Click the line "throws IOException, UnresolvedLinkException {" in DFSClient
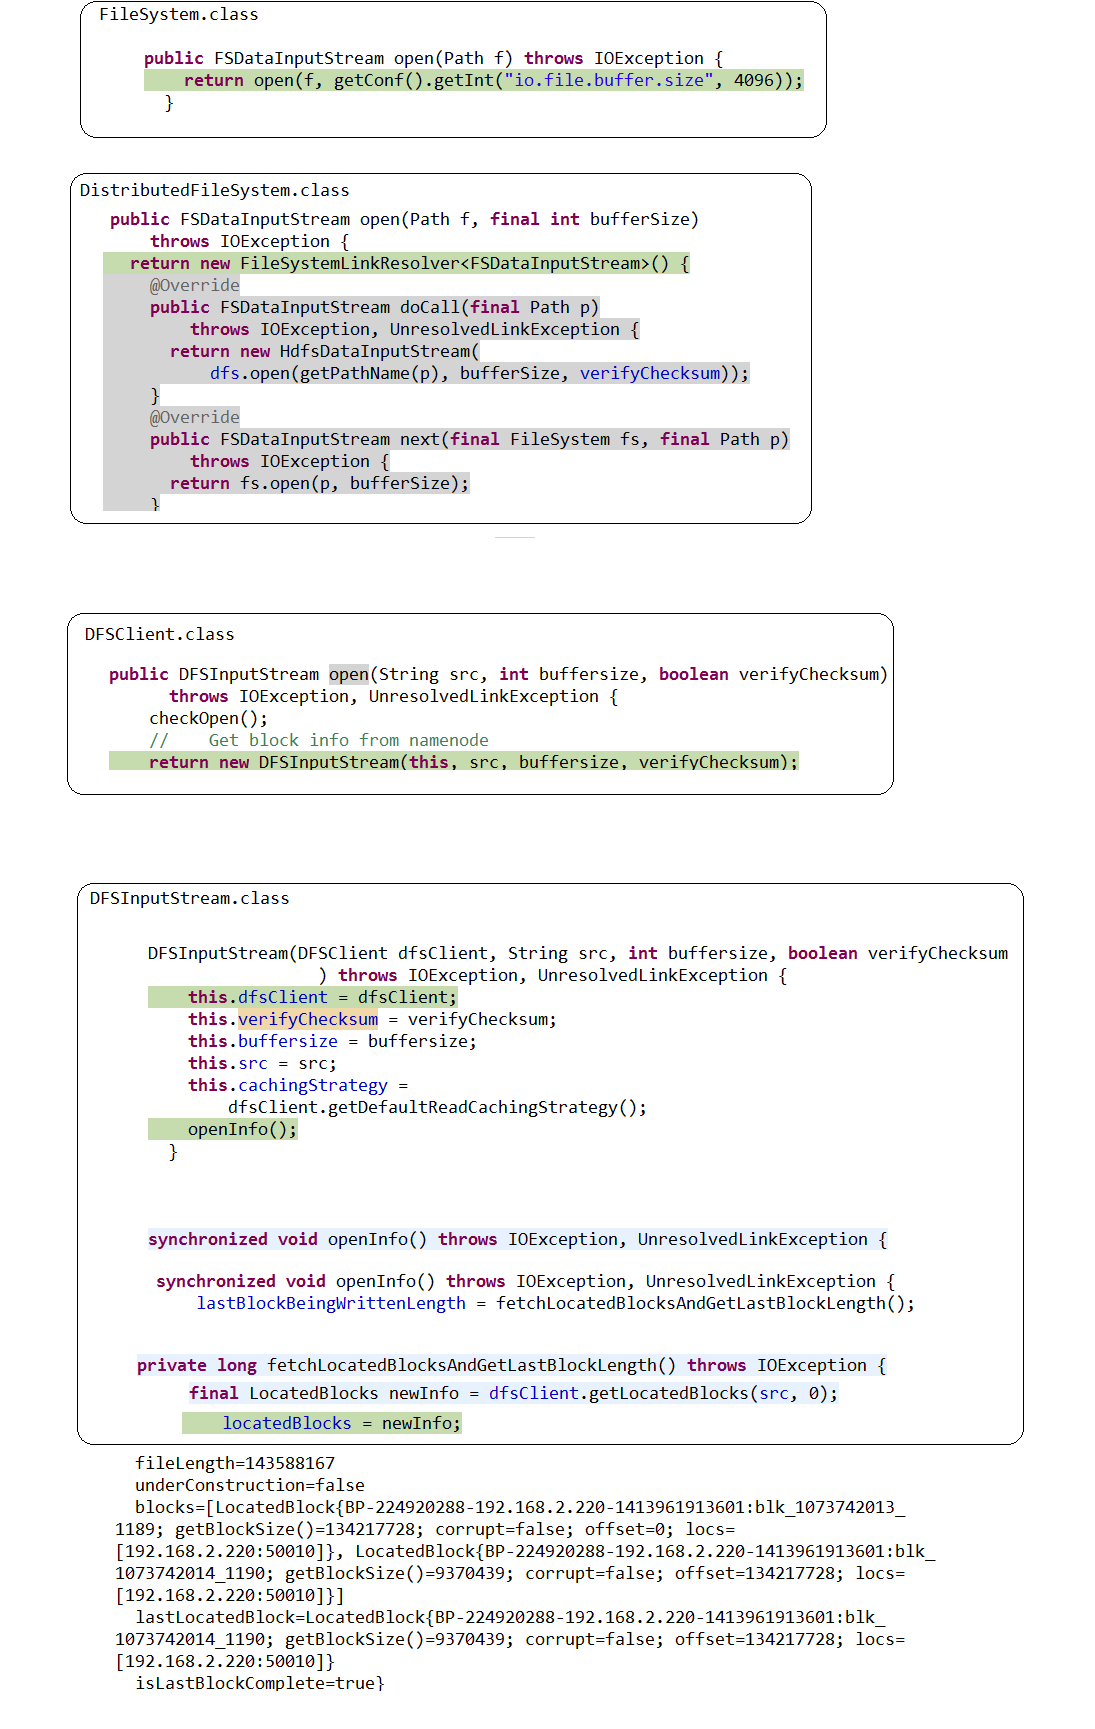1095x1729 pixels. [394, 697]
